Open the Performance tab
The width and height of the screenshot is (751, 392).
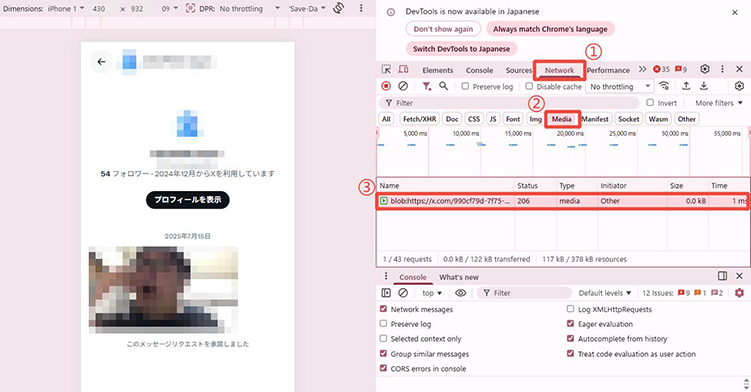click(608, 70)
